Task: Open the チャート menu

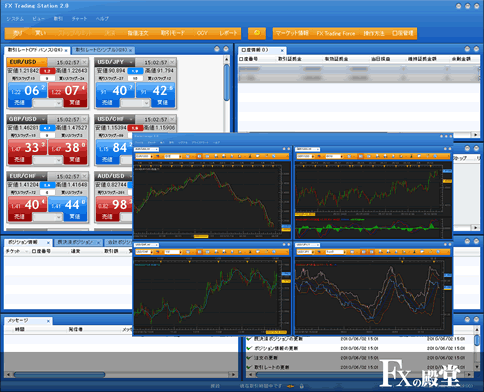Action: tap(79, 19)
